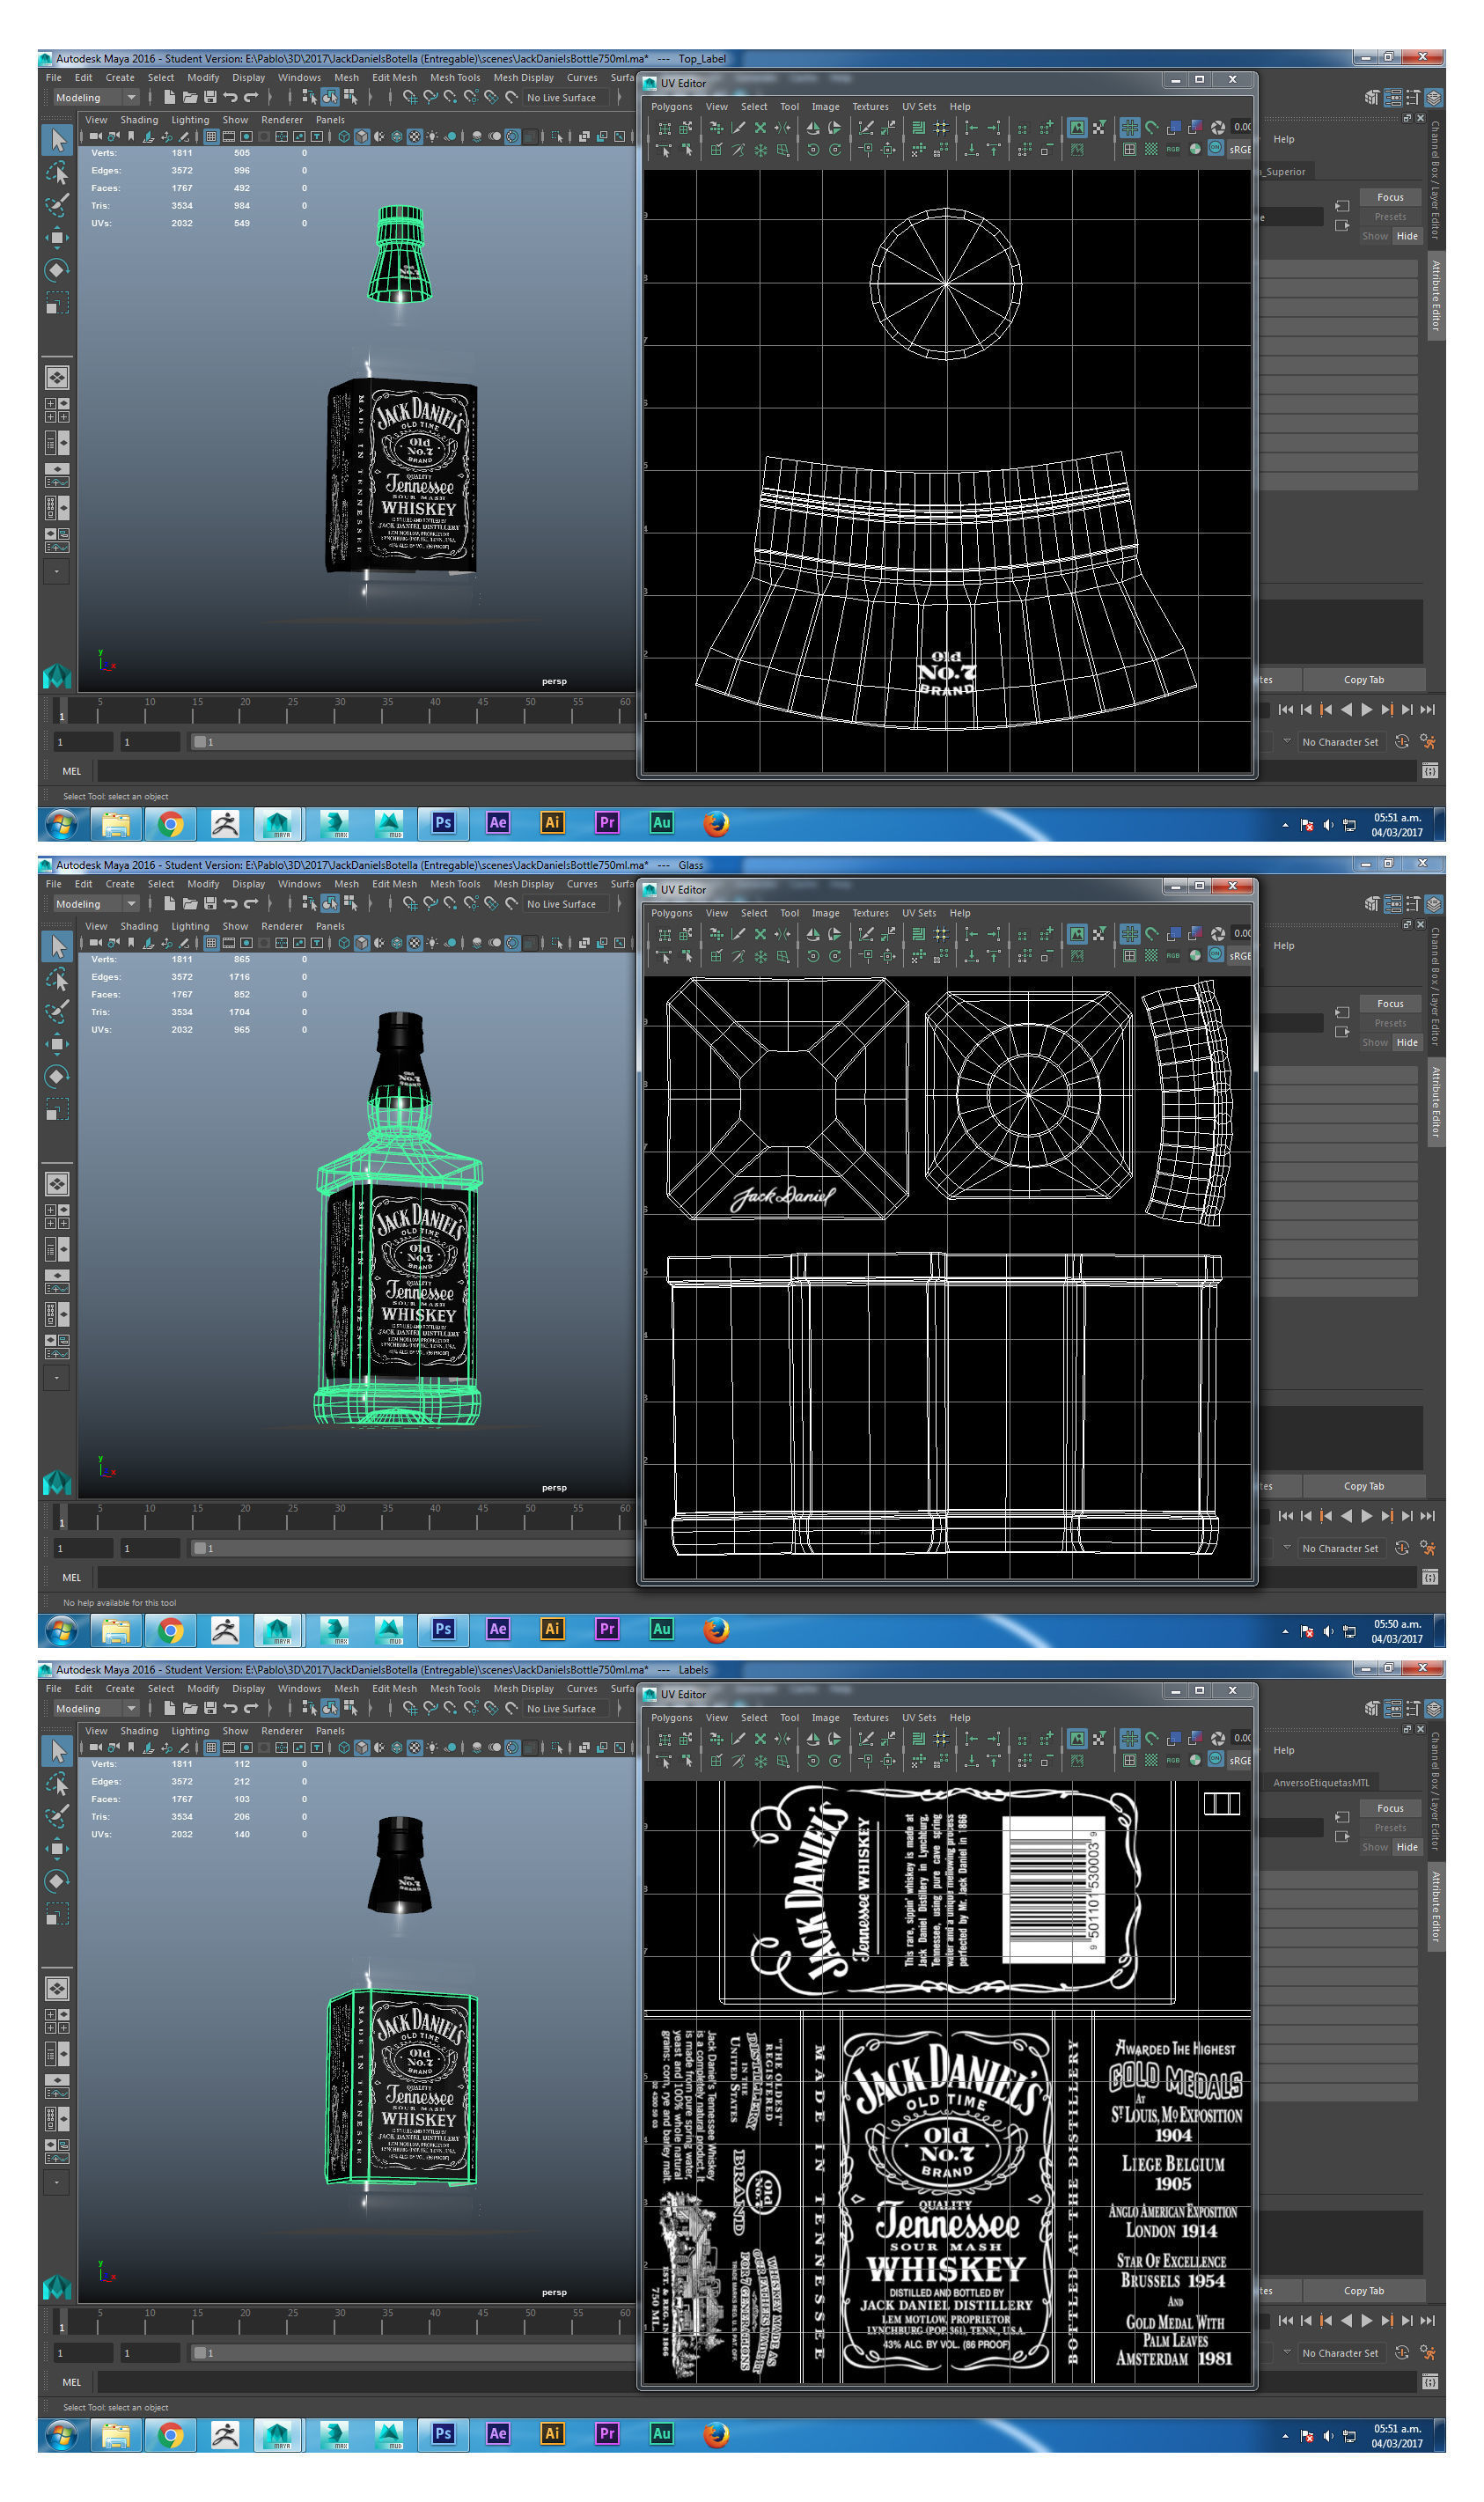Open Mesh Tools menu in Top_Label window
This screenshot has width=1484, height=2502.
(455, 77)
